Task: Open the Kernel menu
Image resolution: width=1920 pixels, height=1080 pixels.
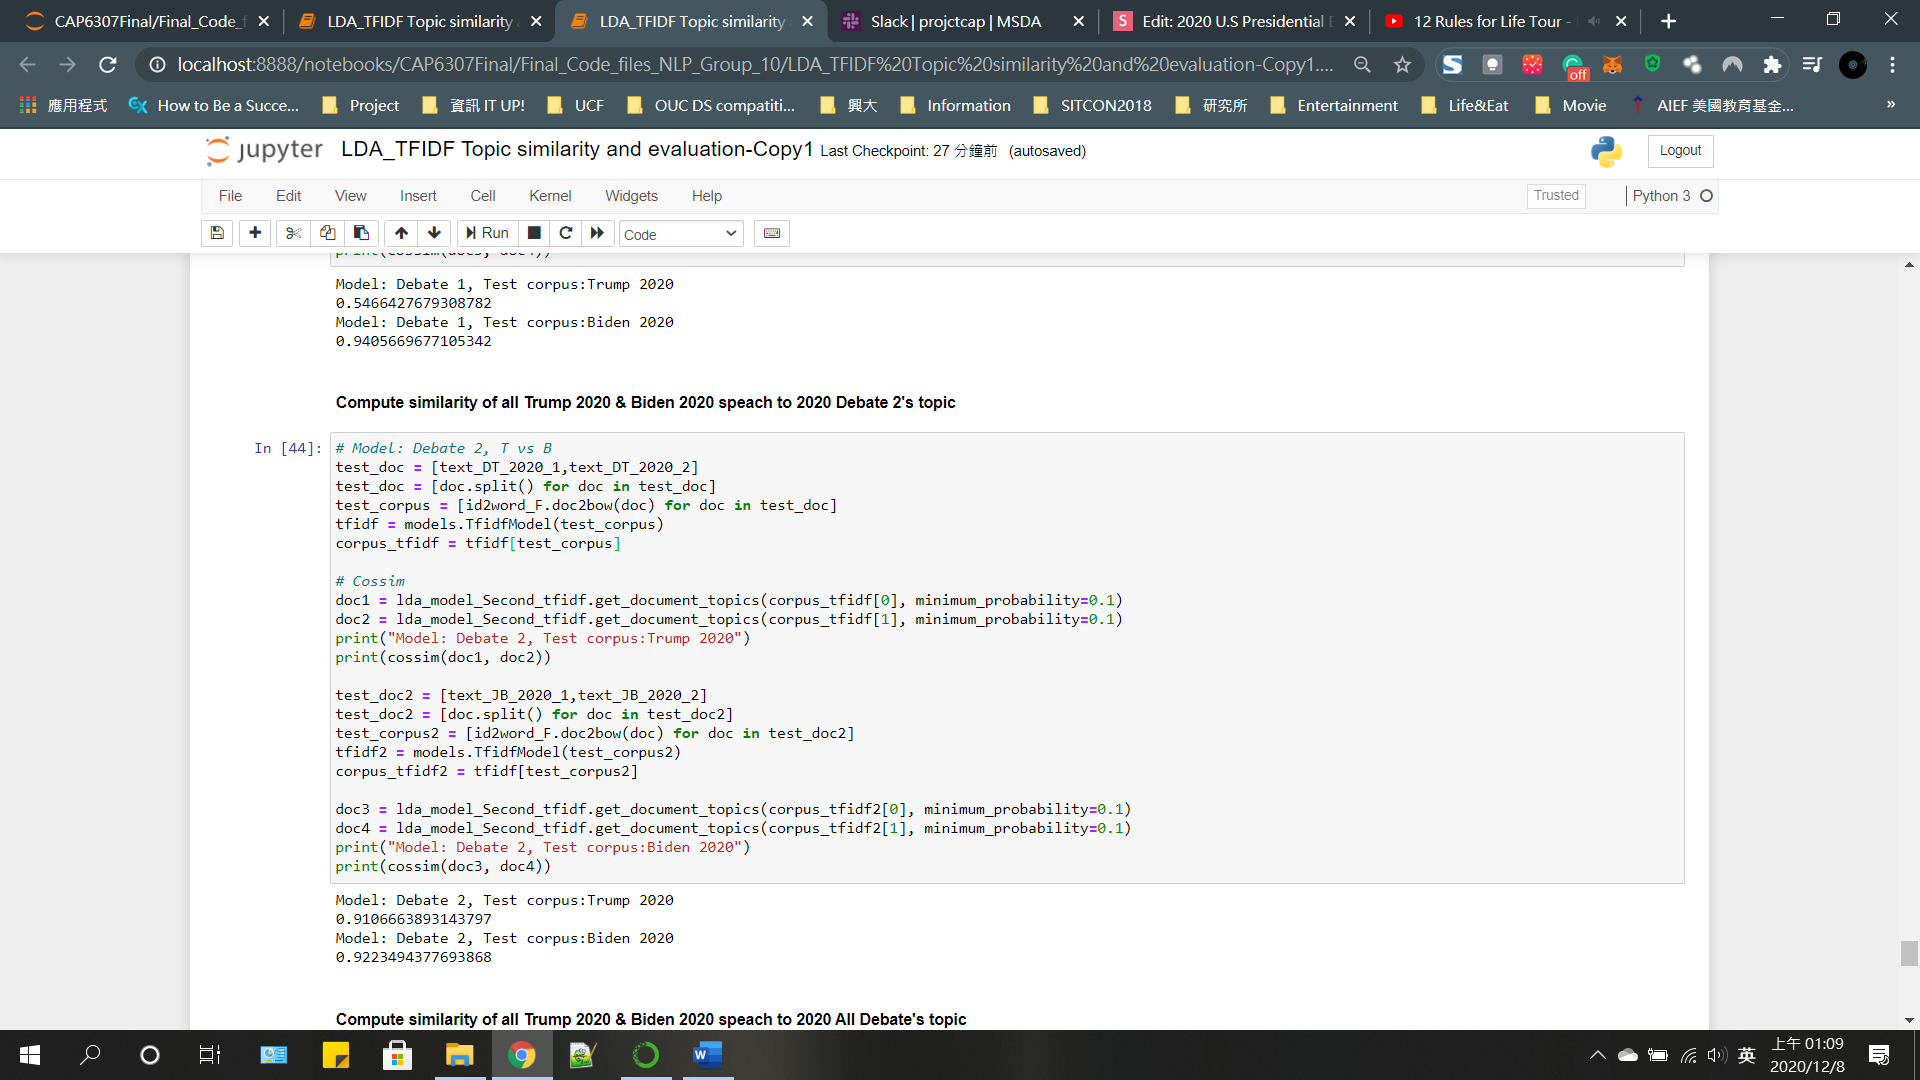Action: (549, 196)
